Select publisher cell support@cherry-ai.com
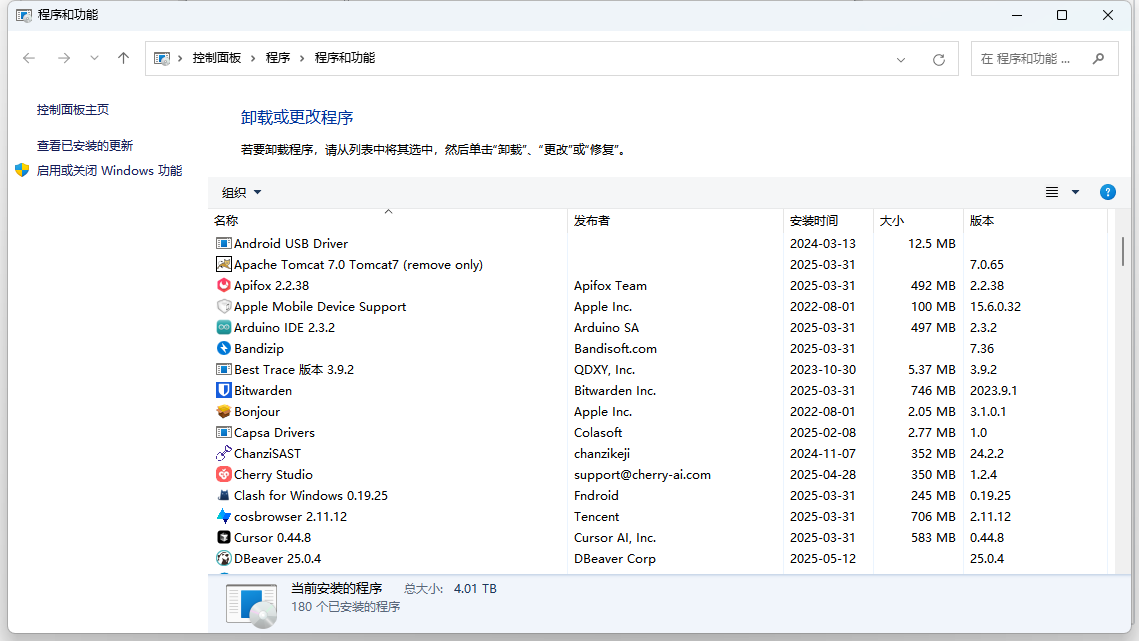Viewport: 1139px width, 641px height. (x=642, y=475)
